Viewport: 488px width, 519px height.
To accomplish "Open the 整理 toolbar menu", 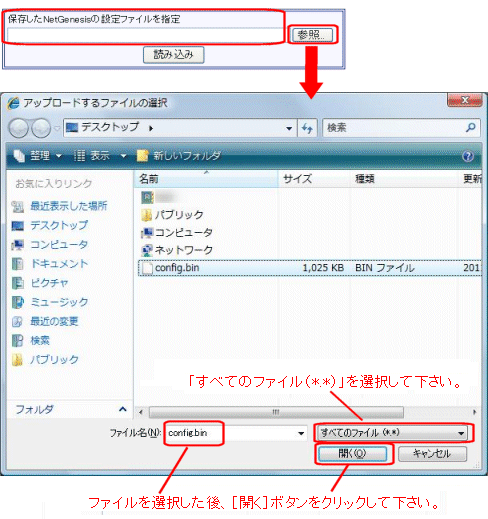I will (x=38, y=156).
